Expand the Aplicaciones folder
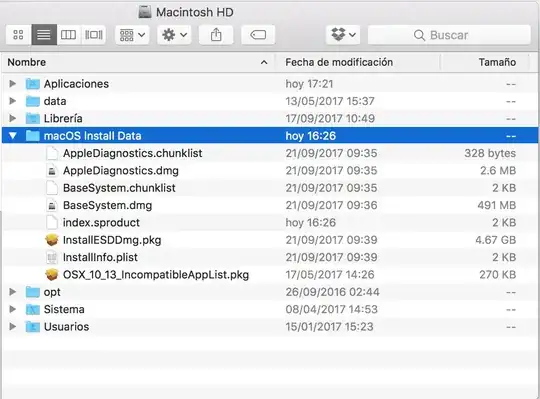The image size is (540, 399). click(13, 84)
